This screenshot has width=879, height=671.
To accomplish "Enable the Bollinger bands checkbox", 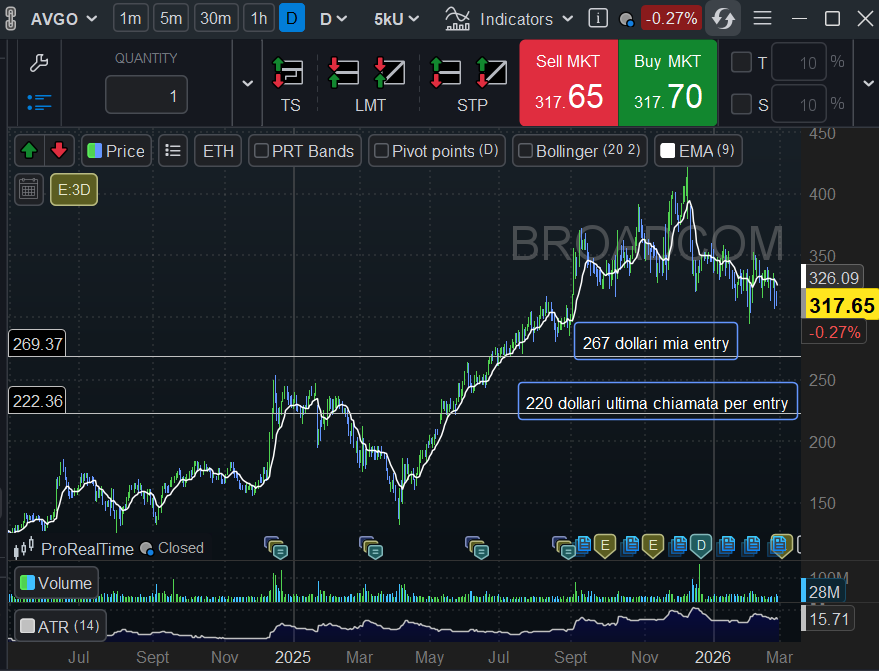I will (x=525, y=151).
